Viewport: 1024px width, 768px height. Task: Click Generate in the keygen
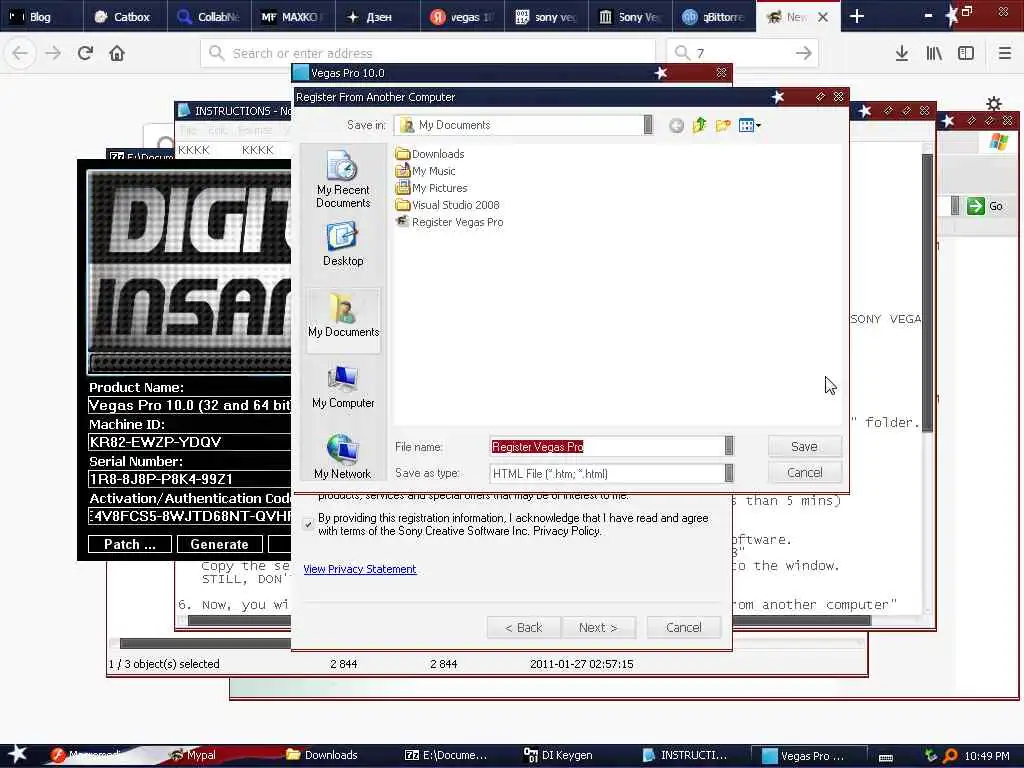[220, 544]
